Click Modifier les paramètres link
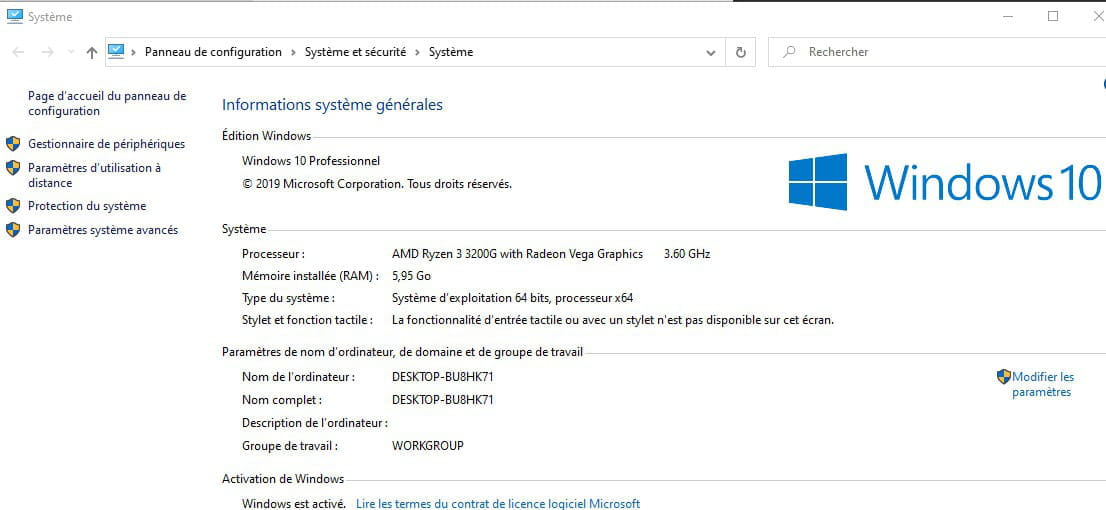Viewport: 1106px width, 510px height. (1043, 384)
